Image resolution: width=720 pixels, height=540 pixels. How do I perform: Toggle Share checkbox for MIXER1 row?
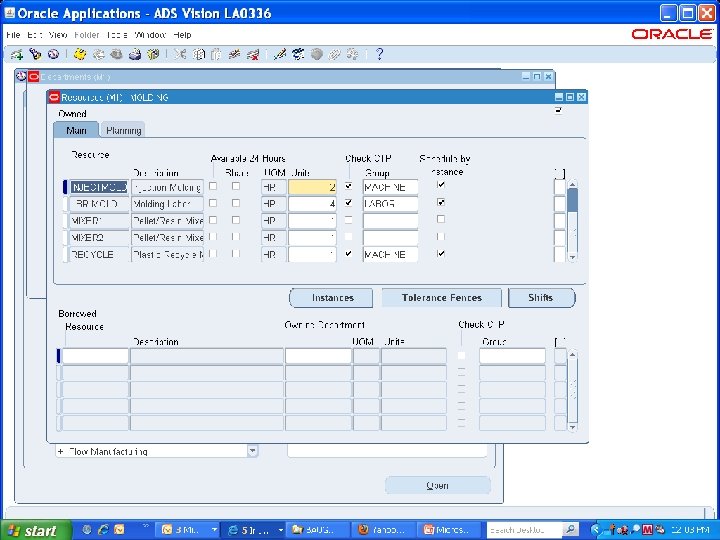click(x=236, y=220)
